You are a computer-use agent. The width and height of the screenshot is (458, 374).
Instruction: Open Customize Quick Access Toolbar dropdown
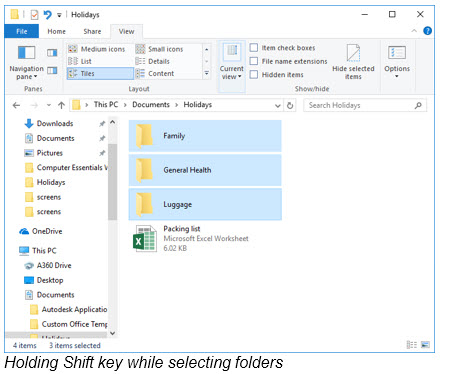59,15
